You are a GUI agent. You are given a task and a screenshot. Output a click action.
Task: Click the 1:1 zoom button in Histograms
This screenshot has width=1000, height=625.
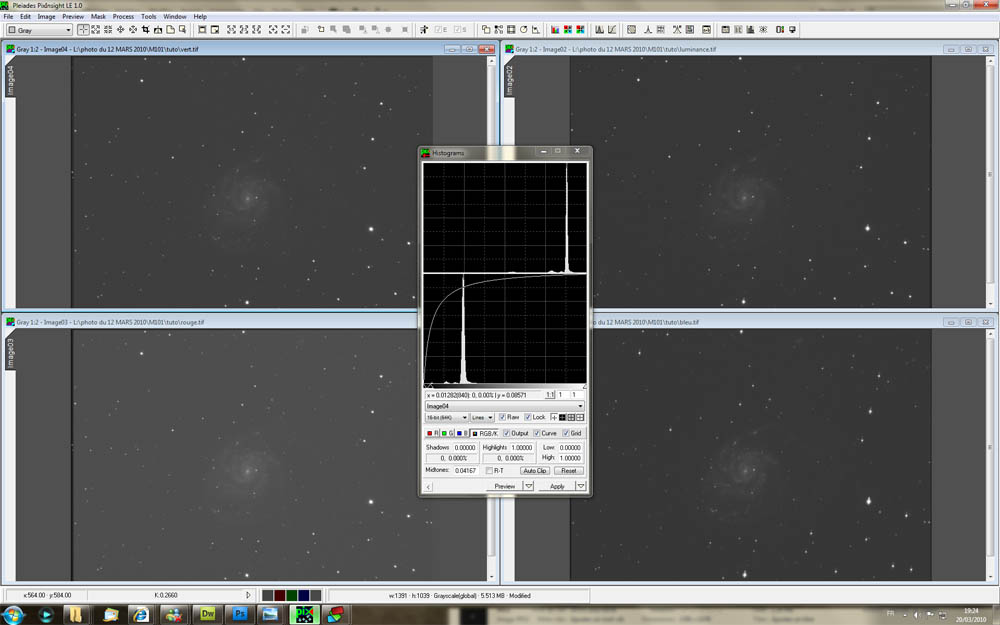549,395
